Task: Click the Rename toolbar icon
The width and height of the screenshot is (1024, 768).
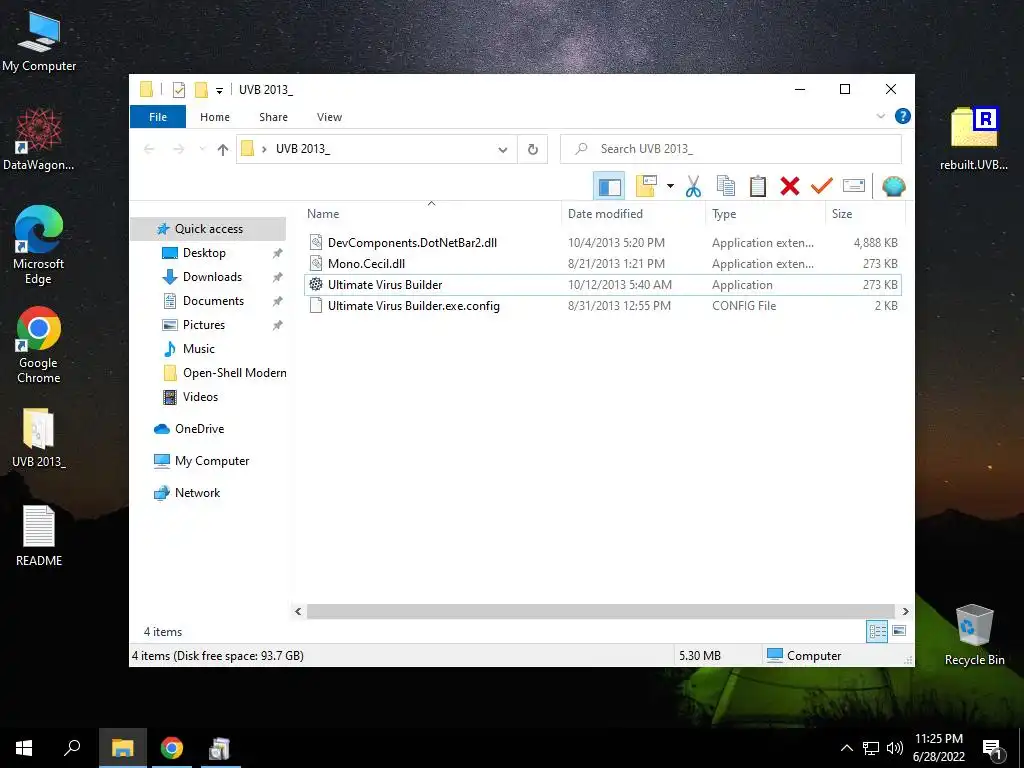Action: tap(854, 187)
